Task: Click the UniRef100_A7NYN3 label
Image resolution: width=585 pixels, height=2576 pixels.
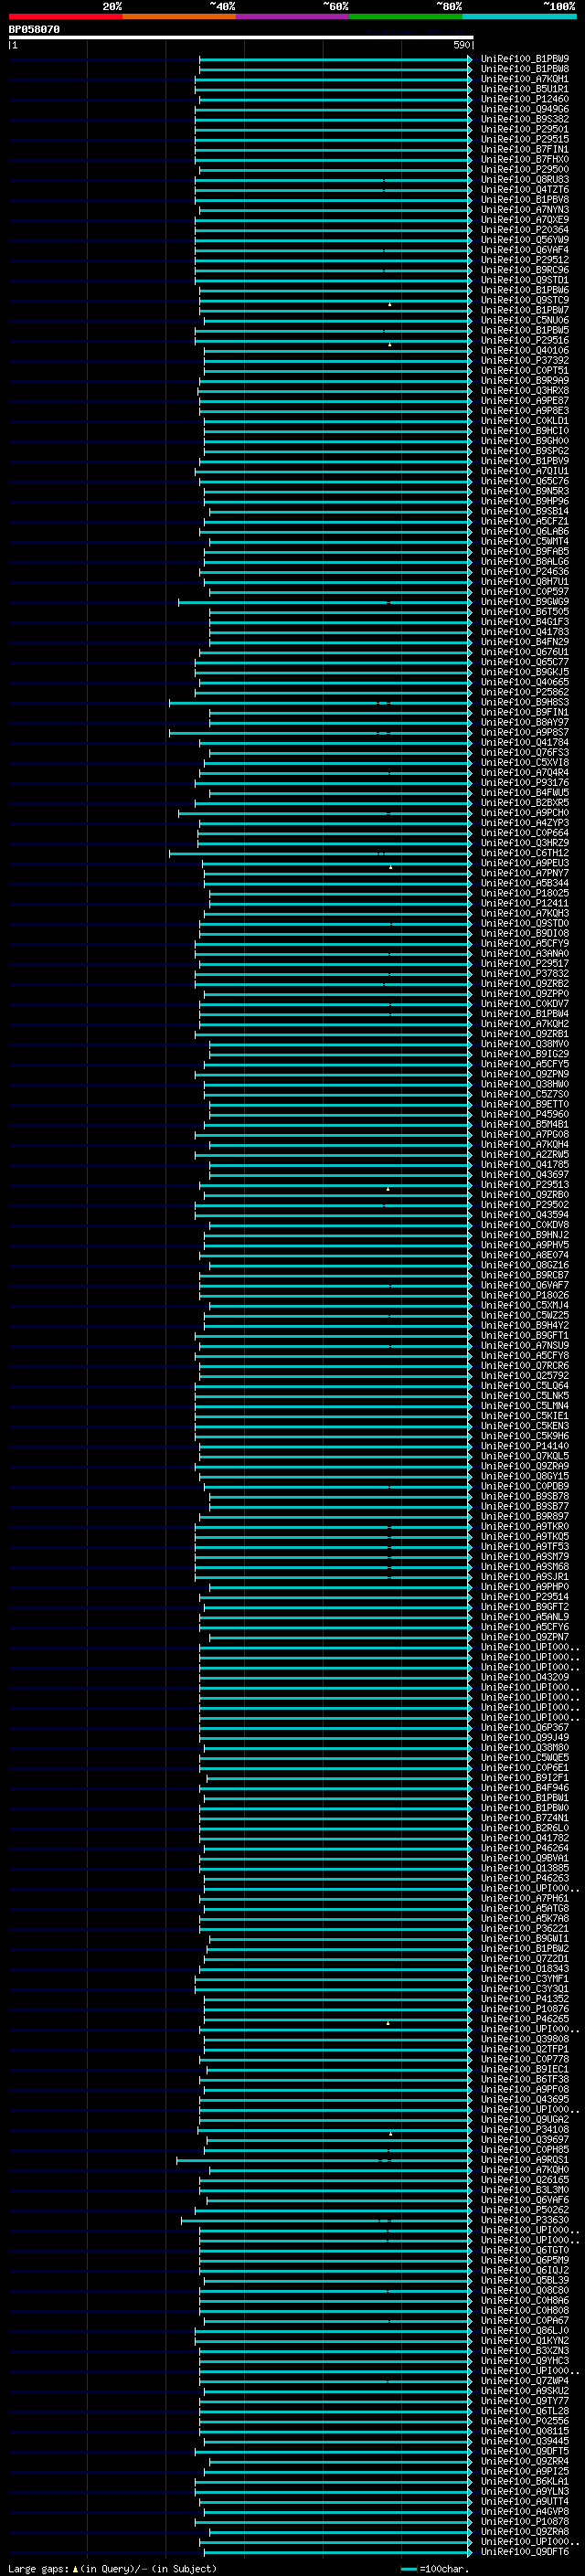Action: tap(525, 210)
